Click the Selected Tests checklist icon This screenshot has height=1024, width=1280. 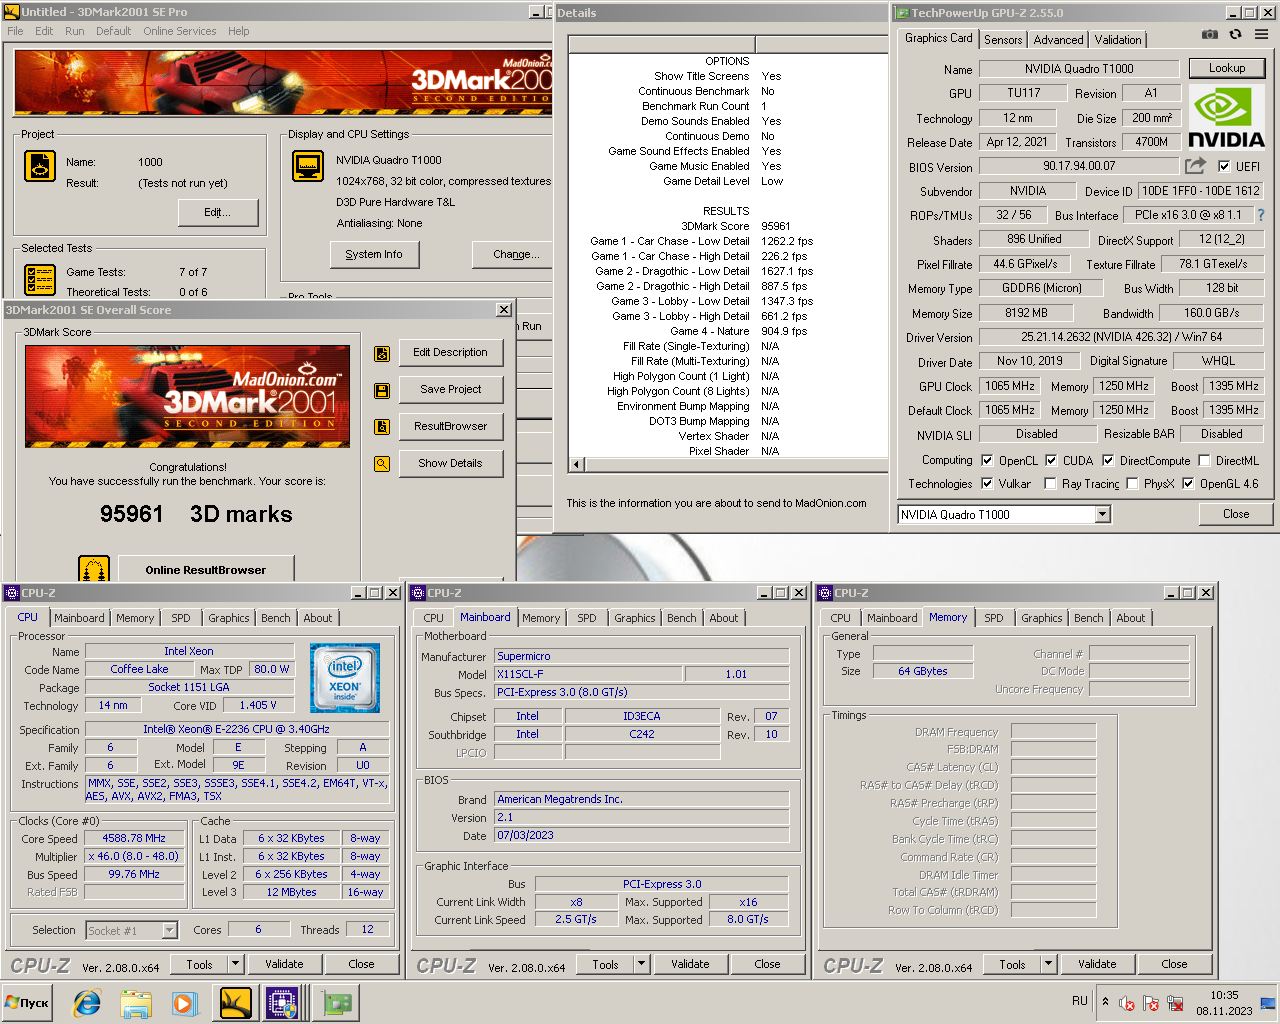pos(40,280)
